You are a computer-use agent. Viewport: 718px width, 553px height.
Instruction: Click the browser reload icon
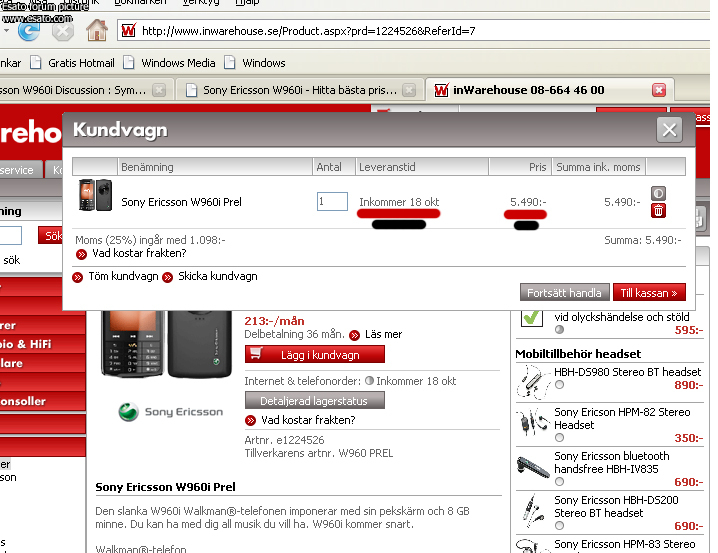click(28, 31)
